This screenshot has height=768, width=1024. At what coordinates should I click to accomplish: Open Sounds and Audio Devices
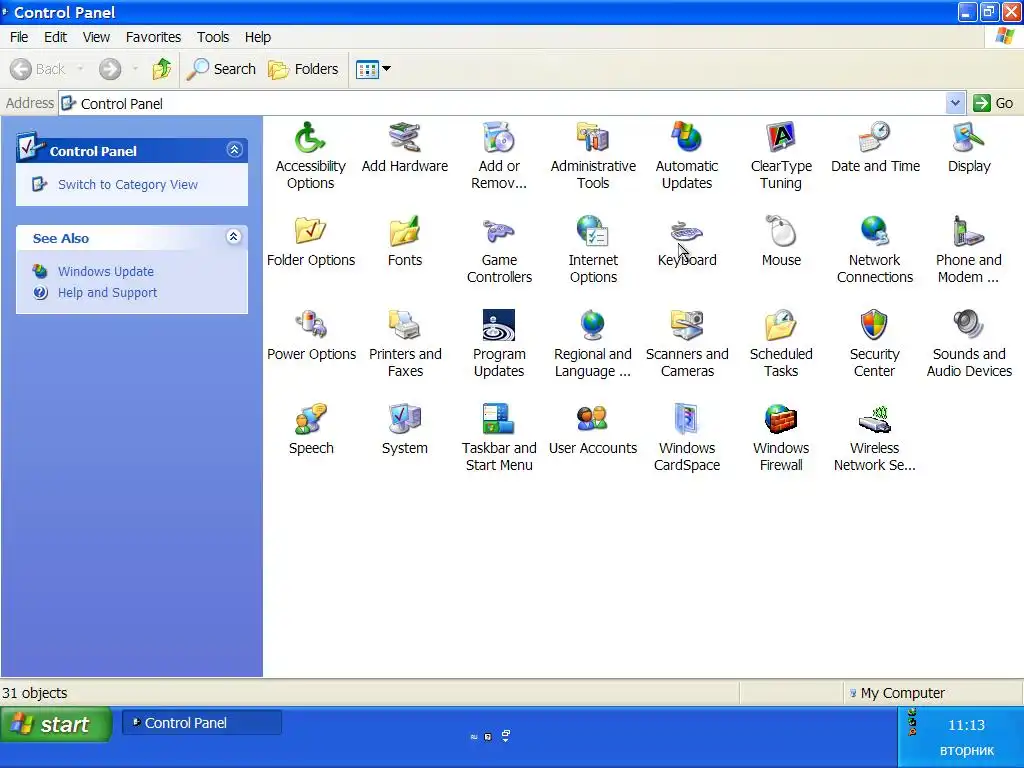click(969, 344)
